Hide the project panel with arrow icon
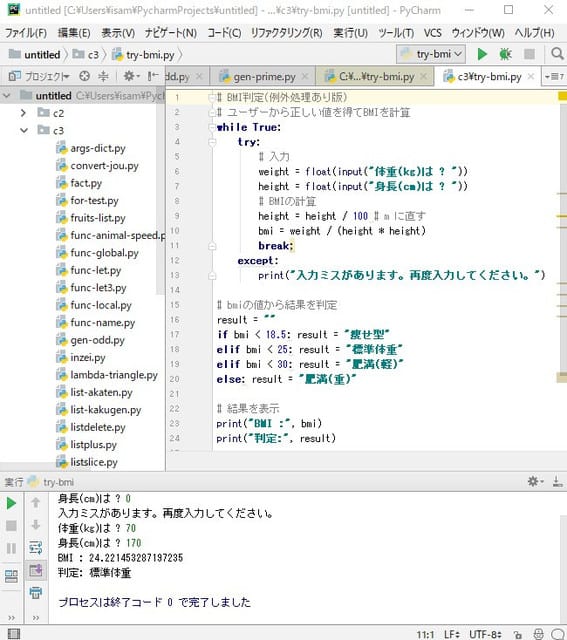Viewport: 567px width, 640px height. click(153, 76)
